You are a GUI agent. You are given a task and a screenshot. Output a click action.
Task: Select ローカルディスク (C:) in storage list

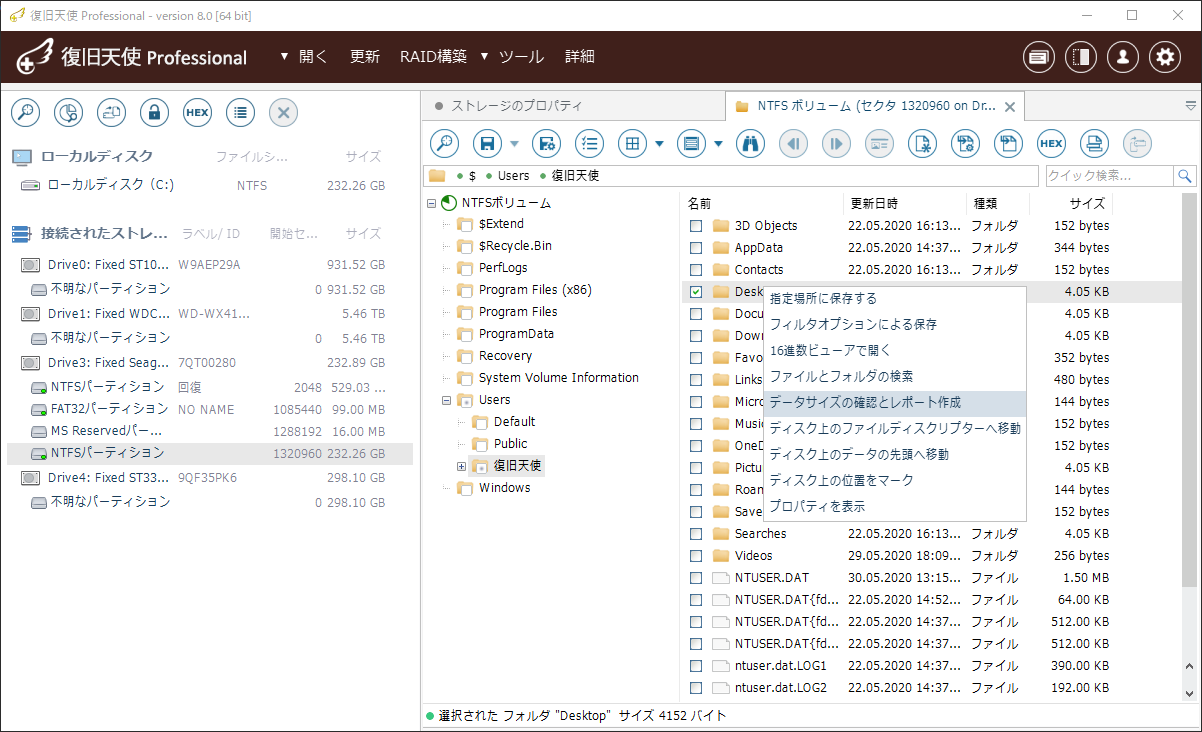coord(210,186)
